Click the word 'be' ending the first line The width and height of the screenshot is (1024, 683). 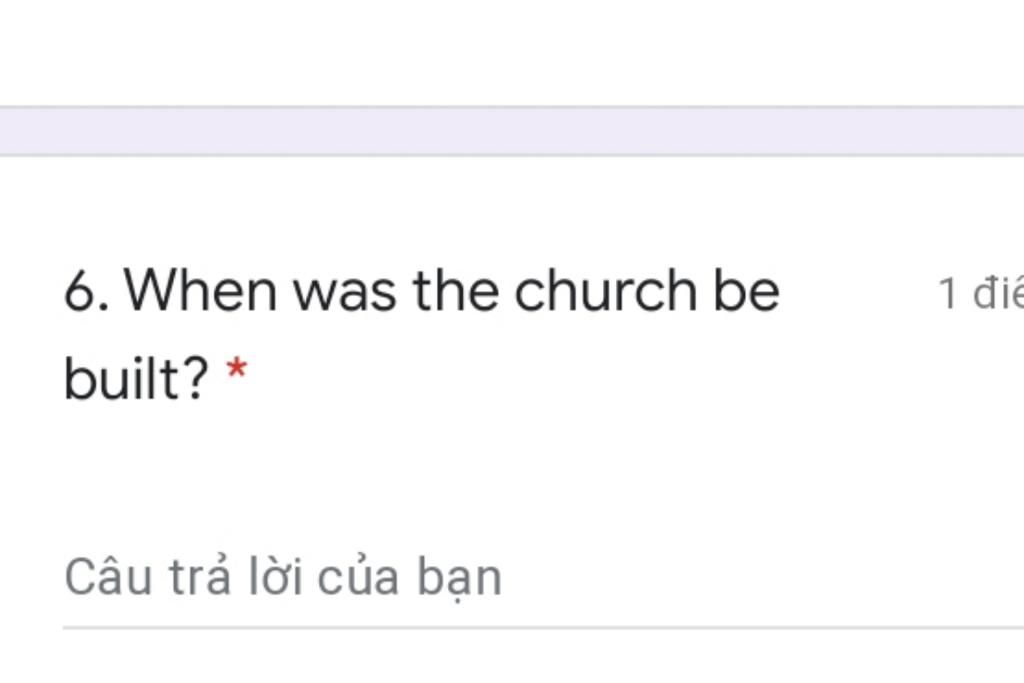point(746,291)
